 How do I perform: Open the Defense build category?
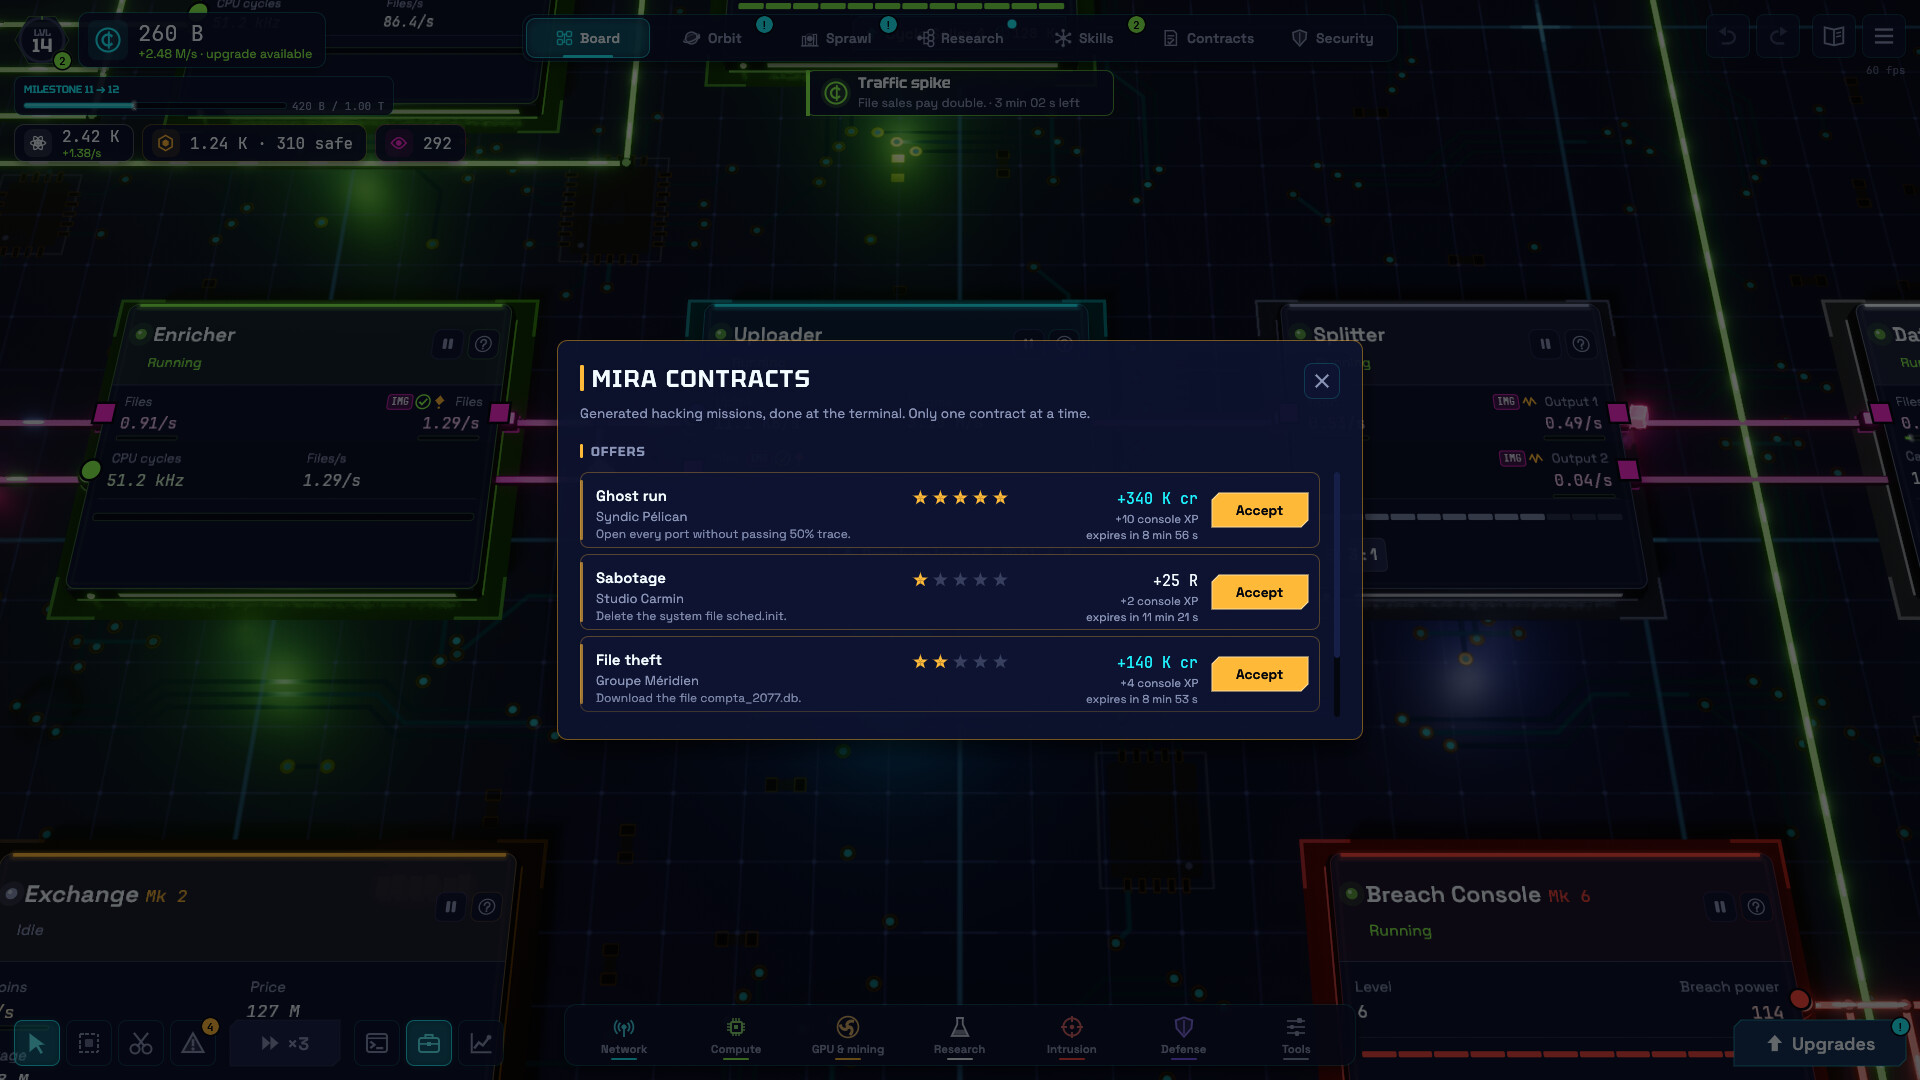1184,1036
